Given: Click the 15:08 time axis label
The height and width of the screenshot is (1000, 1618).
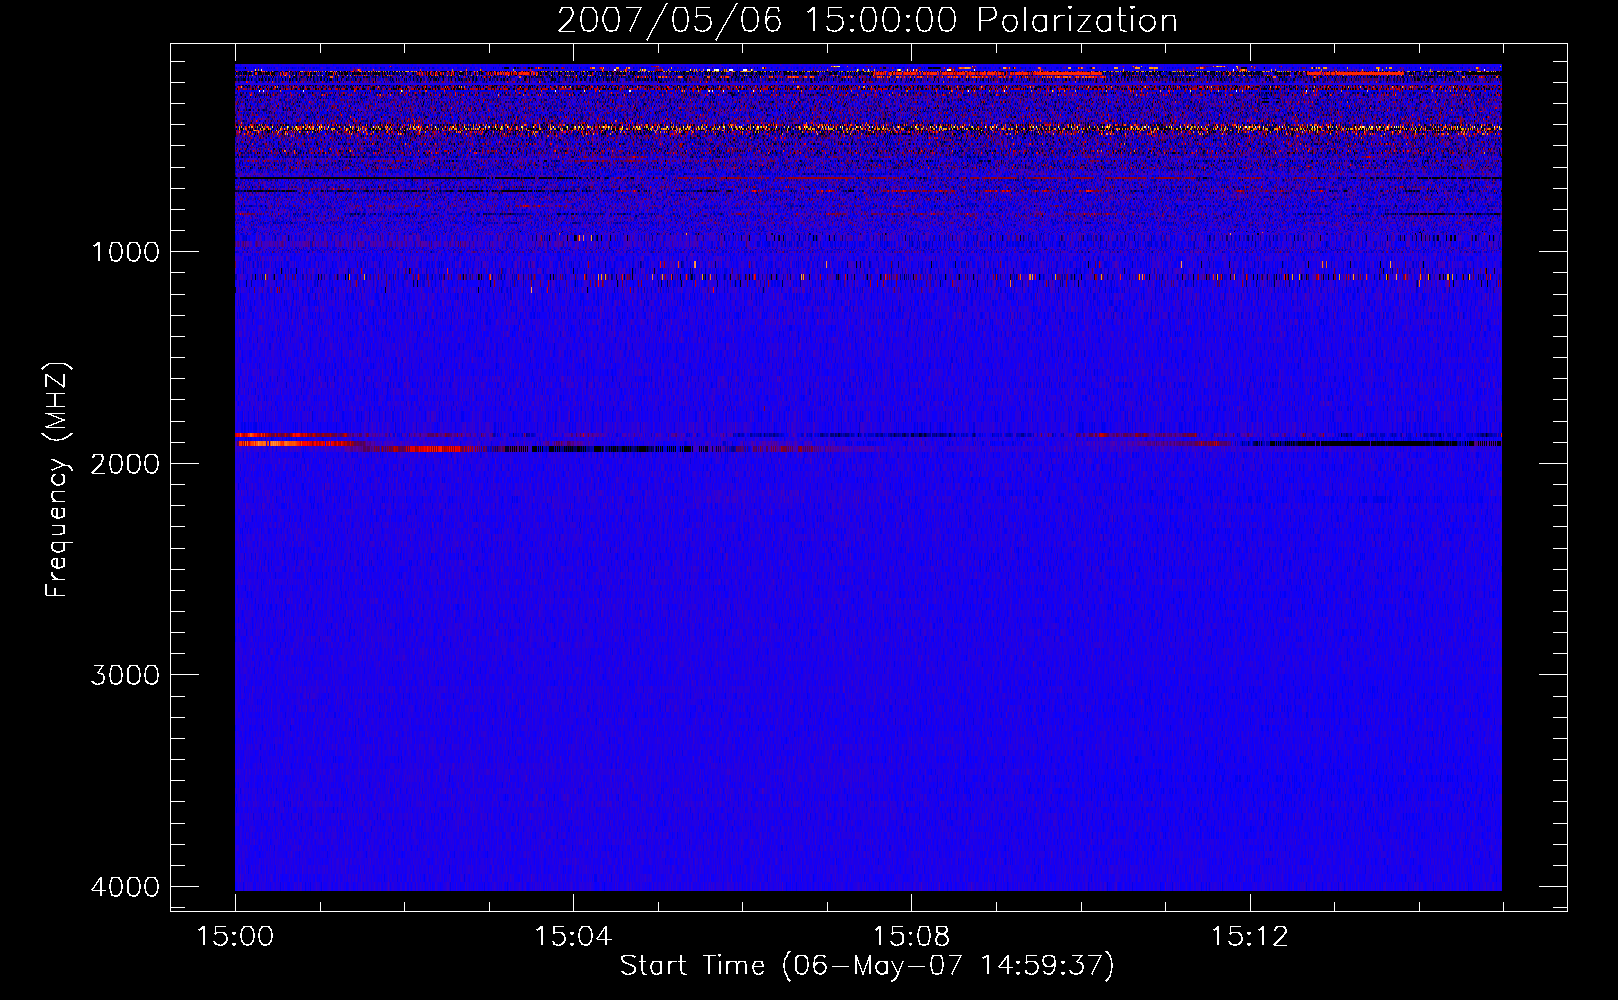Looking at the screenshot, I should pos(911,937).
